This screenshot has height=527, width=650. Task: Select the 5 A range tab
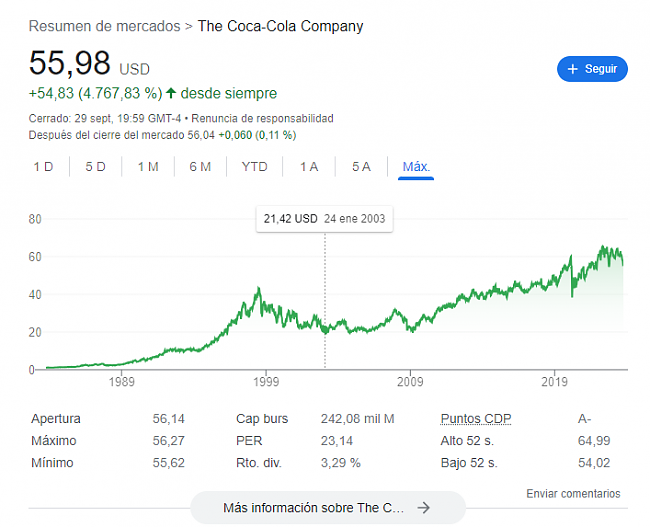pos(361,167)
